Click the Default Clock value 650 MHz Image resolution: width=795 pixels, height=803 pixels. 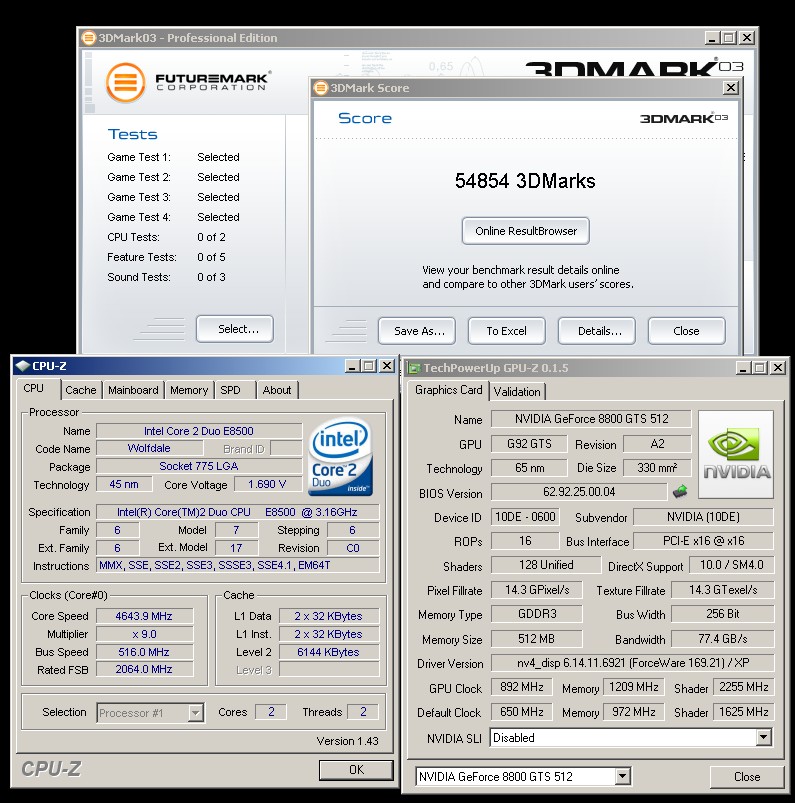click(x=521, y=712)
